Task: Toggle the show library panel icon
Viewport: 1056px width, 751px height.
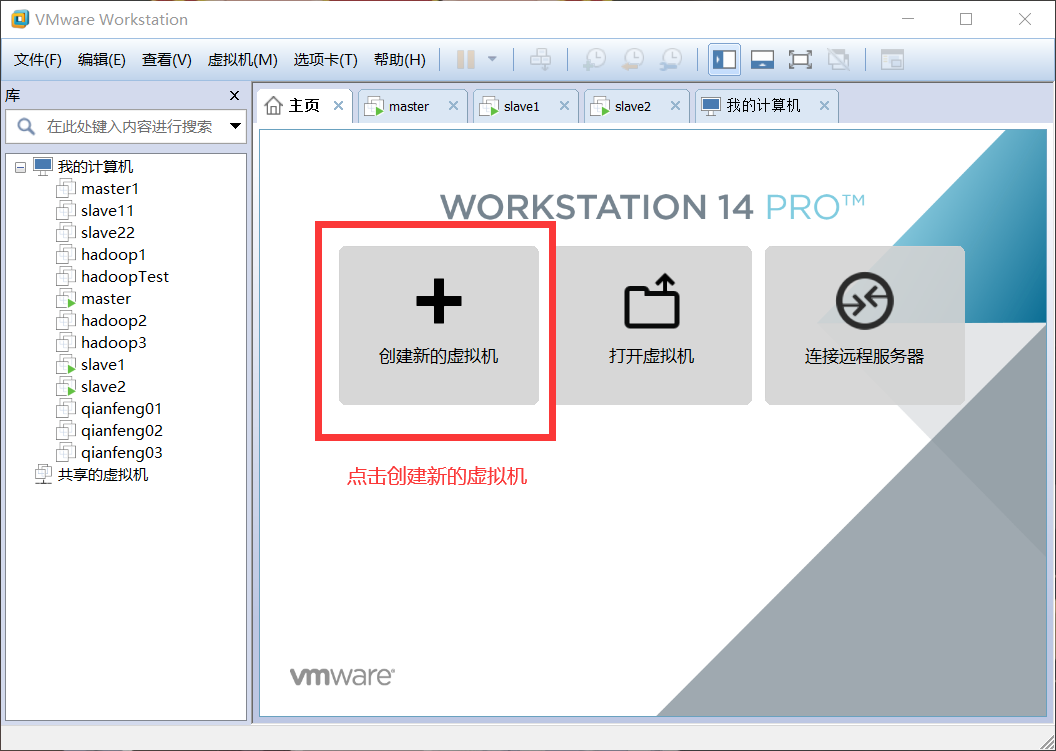Action: pos(725,59)
